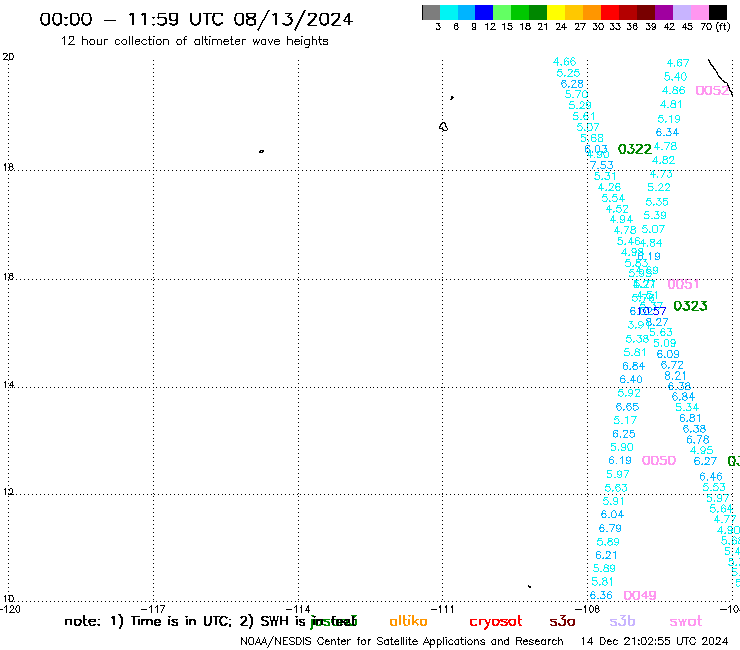Click the NOAA/NESDIS Center credit line
Image resolution: width=740 pixels, height=650 pixels.
[x=402, y=642]
